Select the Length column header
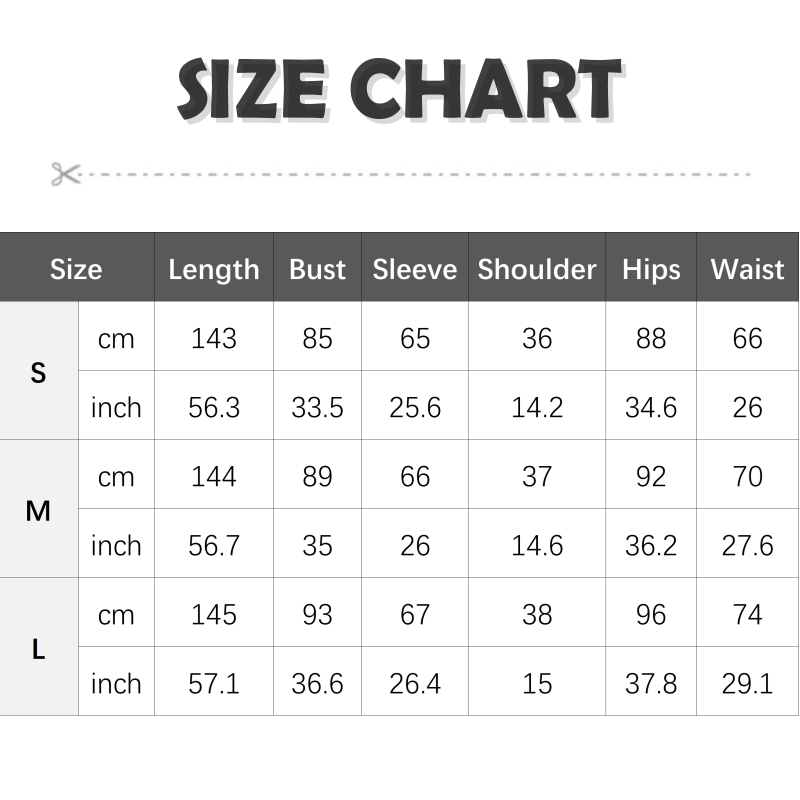 213,269
